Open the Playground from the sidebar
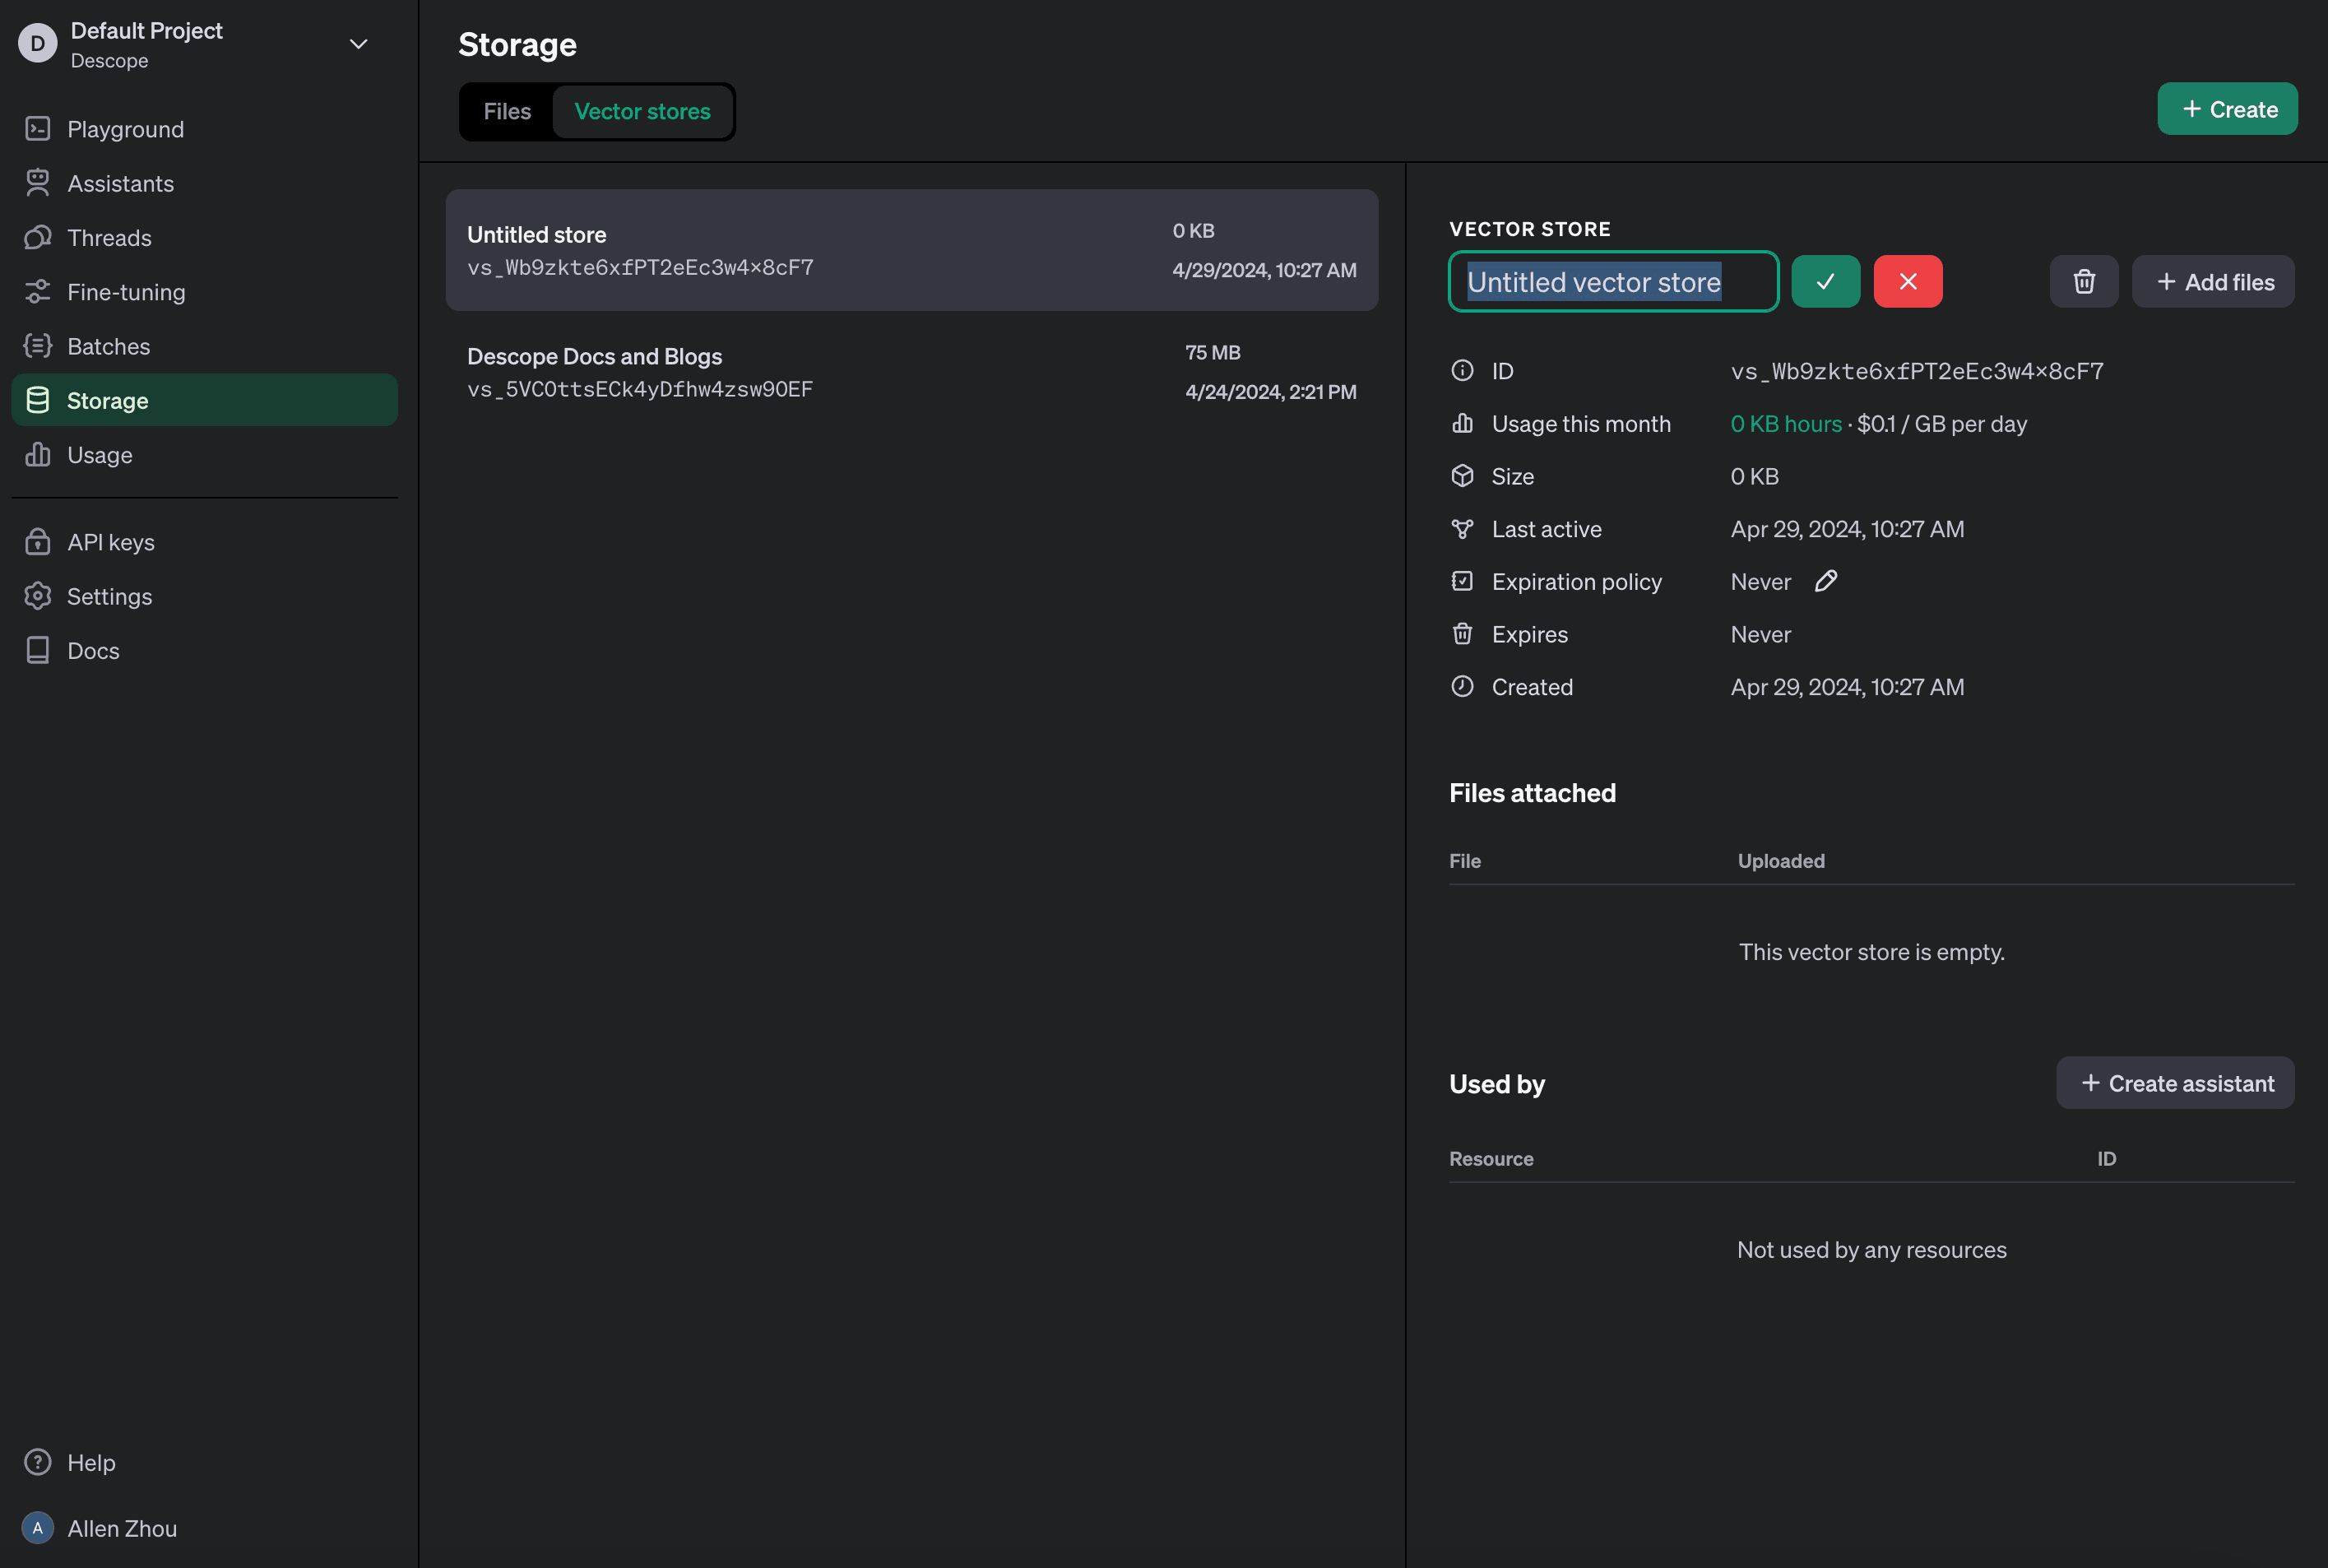2328x1568 pixels. pos(125,129)
